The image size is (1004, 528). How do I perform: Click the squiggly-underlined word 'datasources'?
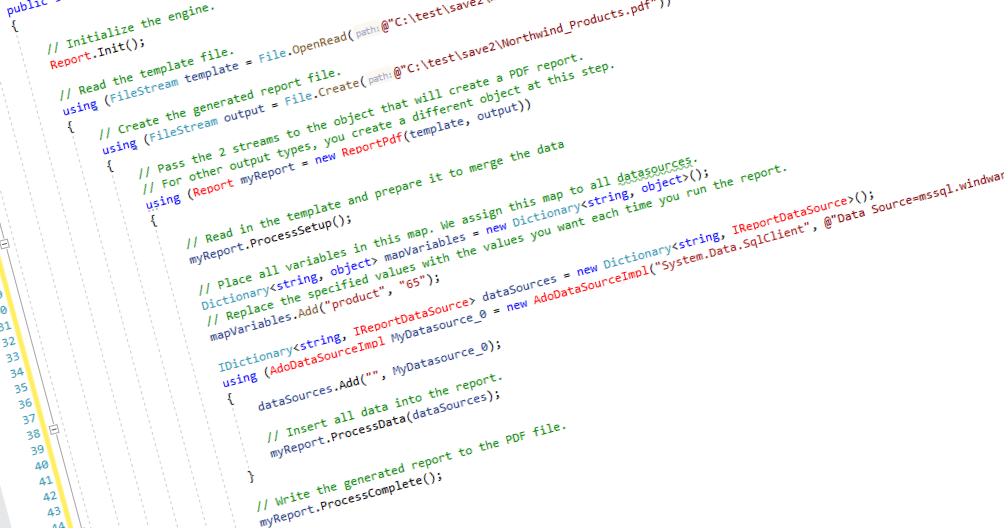654,170
